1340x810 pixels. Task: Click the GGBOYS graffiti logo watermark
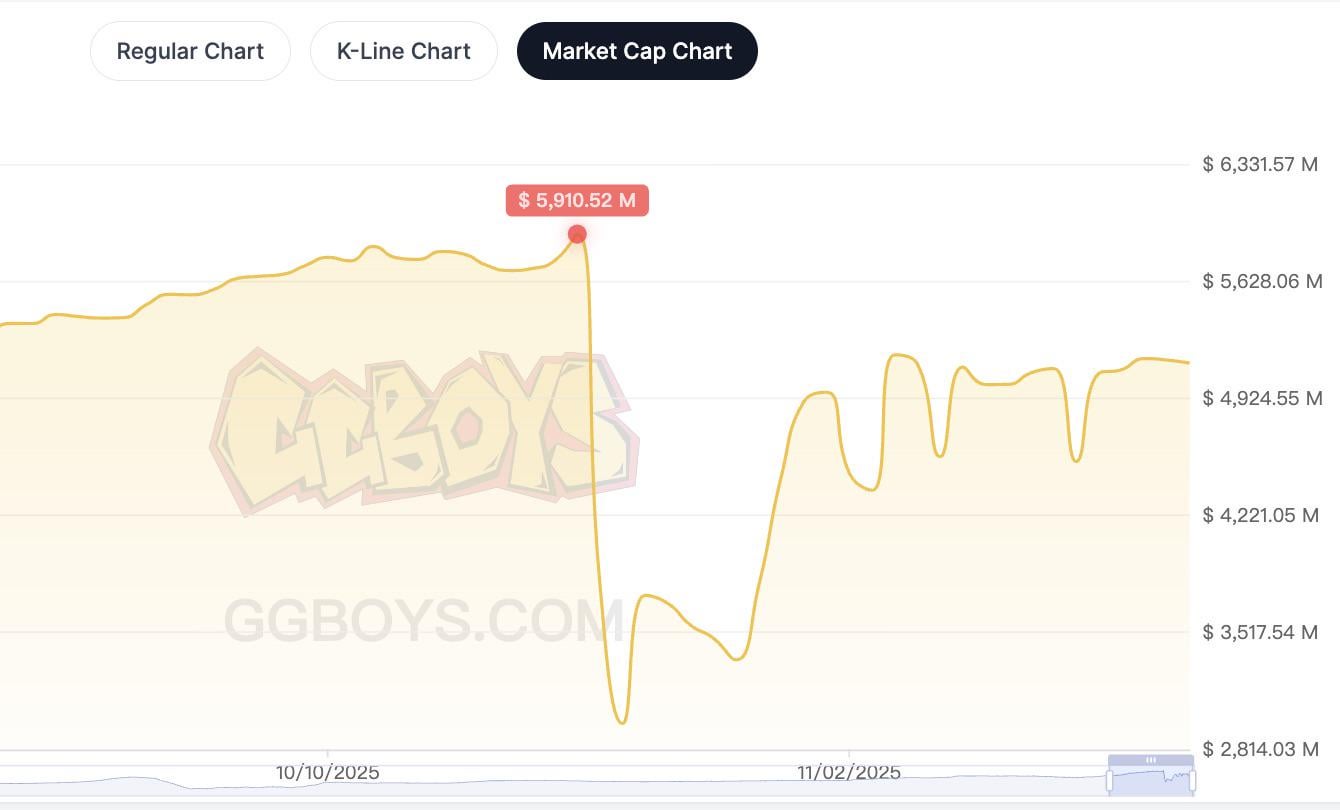coord(424,430)
